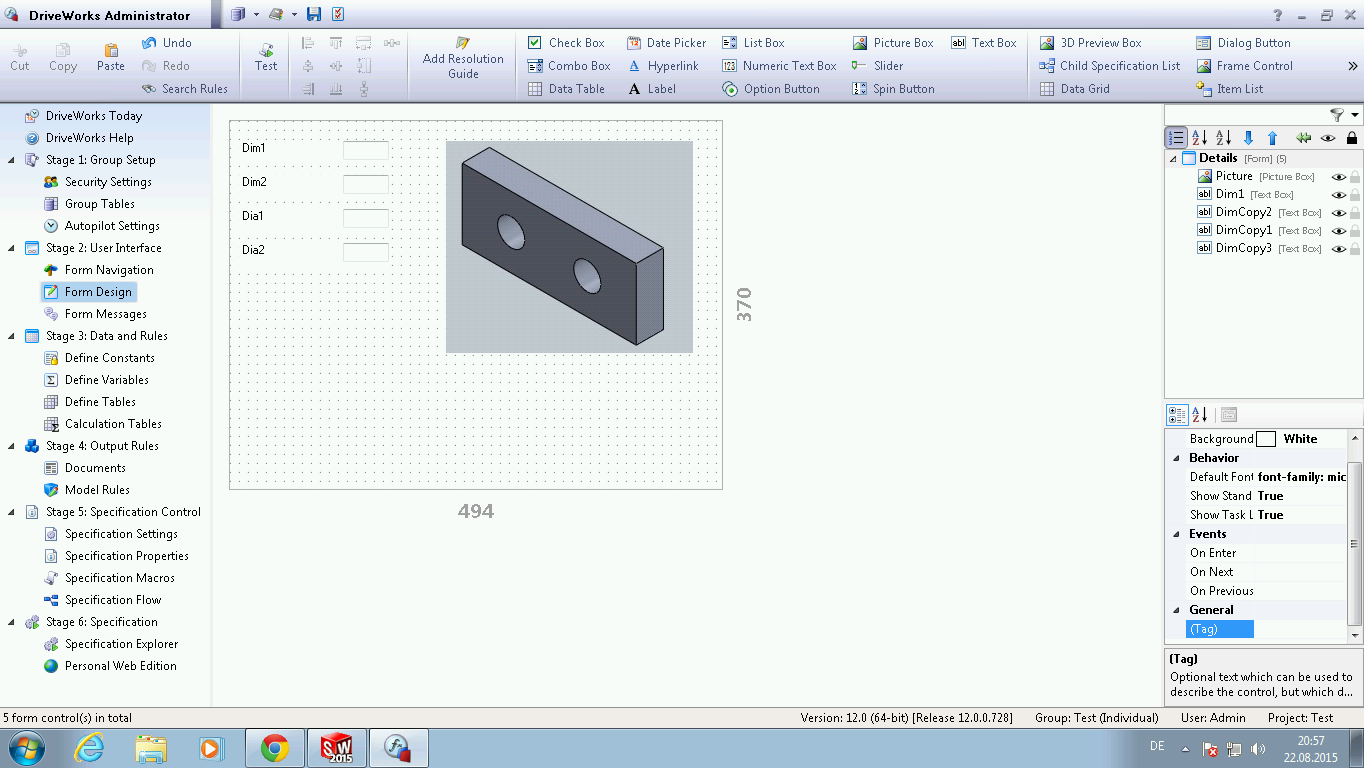
Task: Open Search Rules
Action: tap(184, 89)
